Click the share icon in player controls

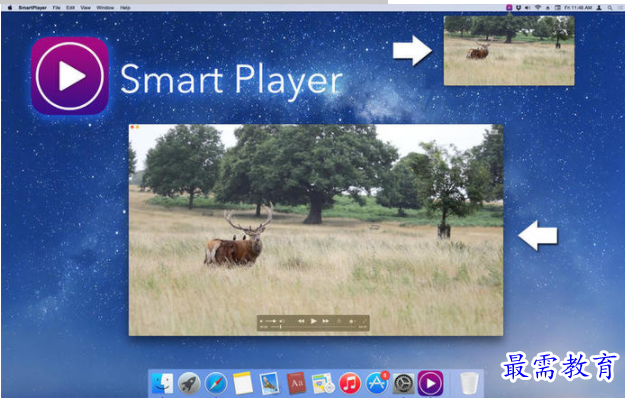click(339, 321)
